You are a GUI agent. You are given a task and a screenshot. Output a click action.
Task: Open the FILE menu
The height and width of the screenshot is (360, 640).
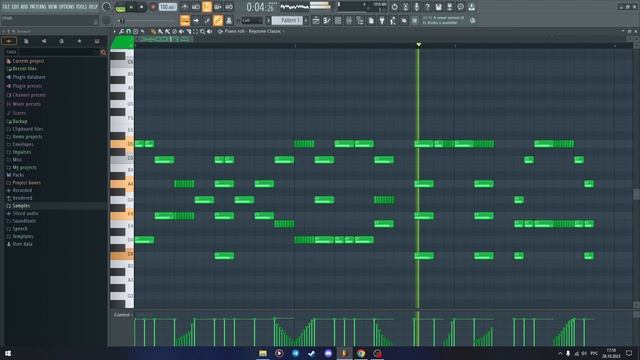click(x=6, y=7)
